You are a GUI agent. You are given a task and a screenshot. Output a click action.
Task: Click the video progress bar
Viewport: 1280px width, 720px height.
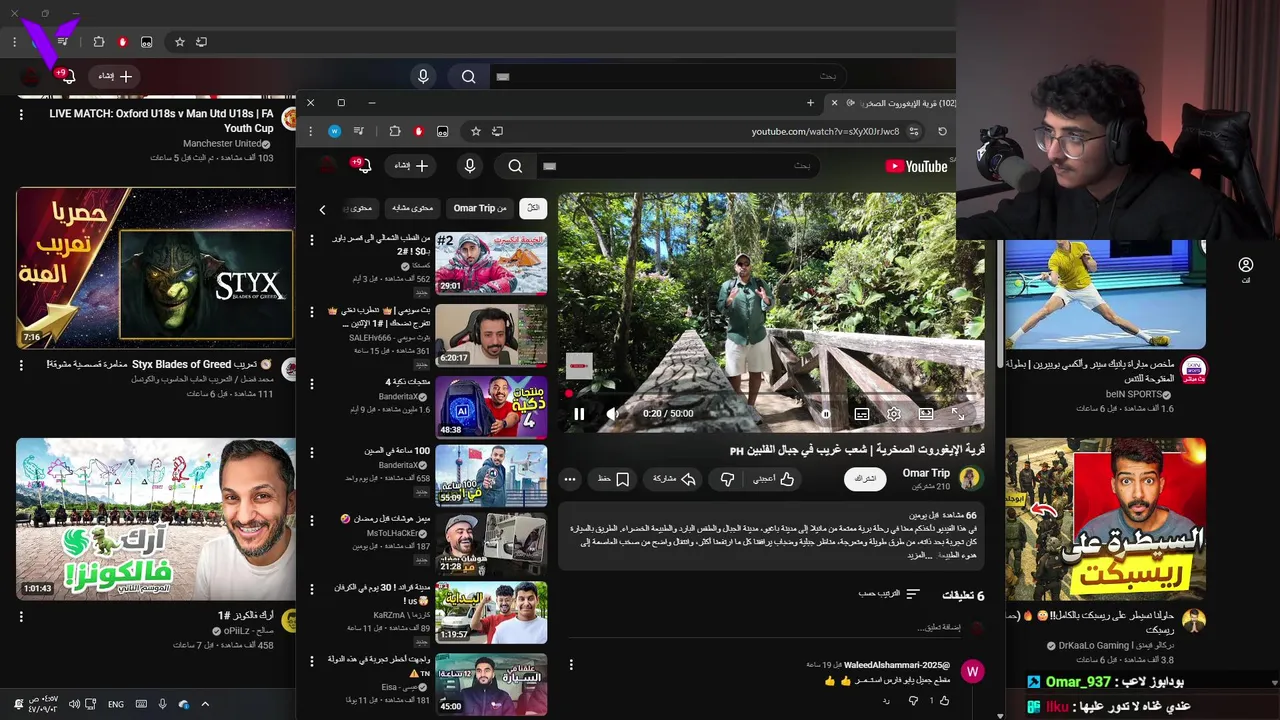[771, 396]
